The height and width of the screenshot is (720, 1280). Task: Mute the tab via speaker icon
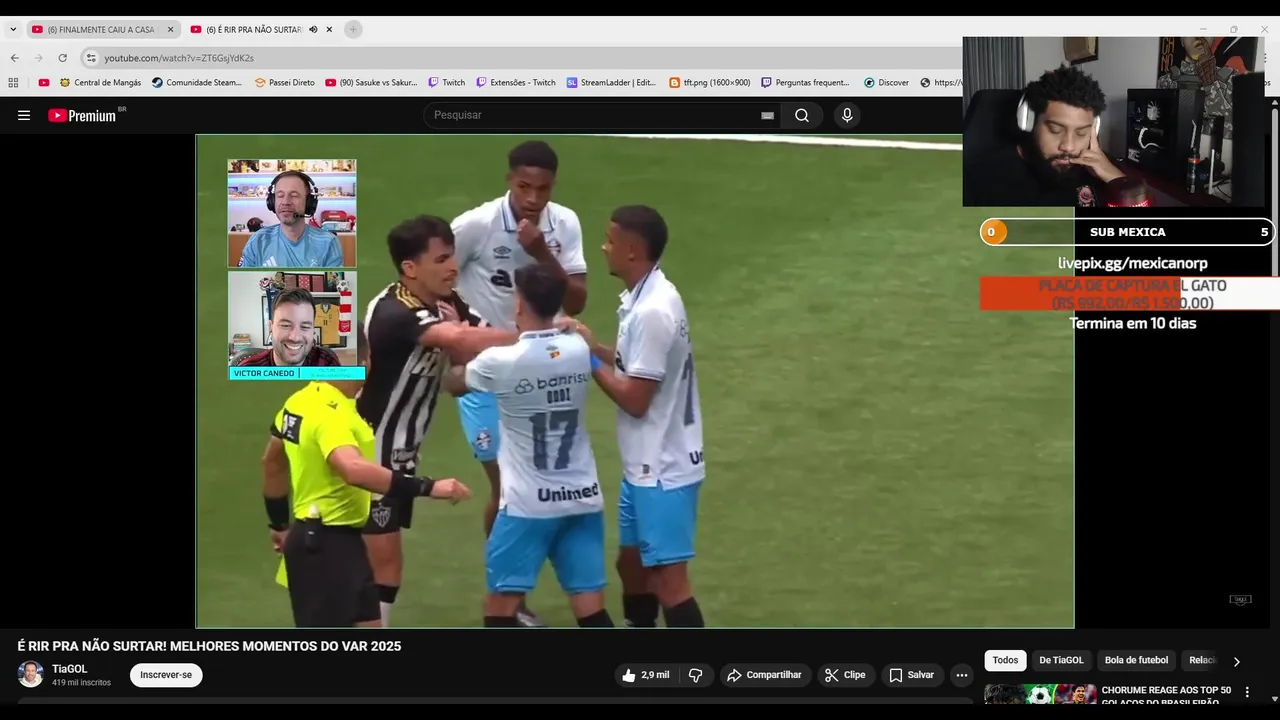tap(313, 30)
